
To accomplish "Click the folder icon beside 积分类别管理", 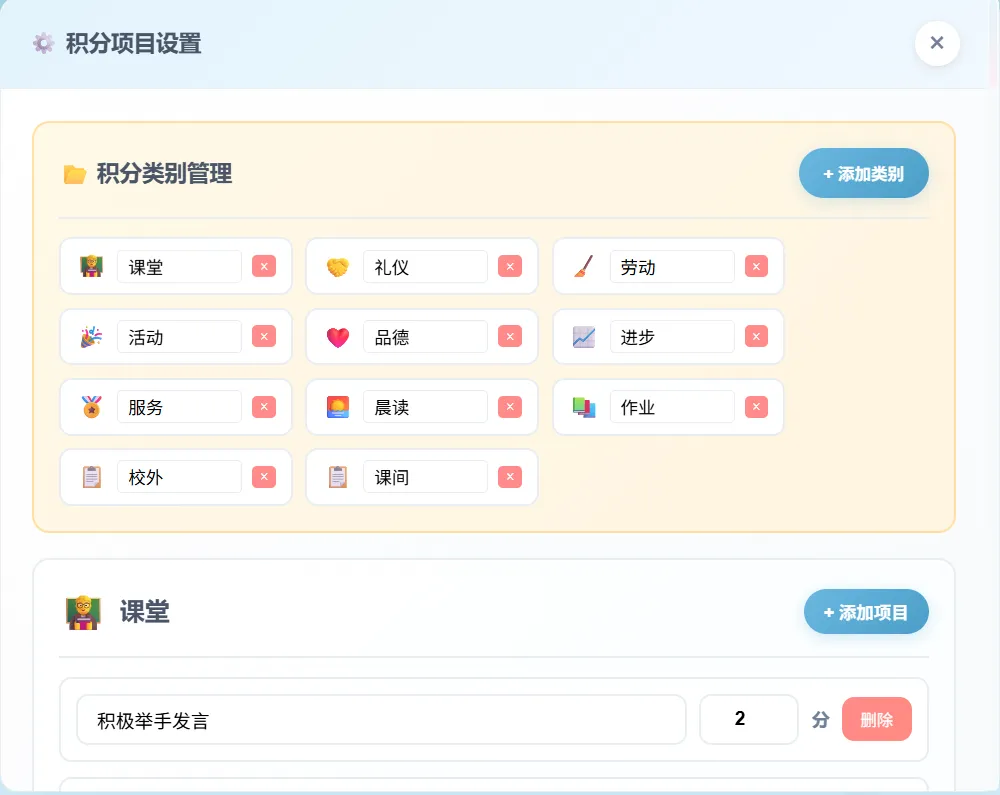I will click(x=75, y=173).
